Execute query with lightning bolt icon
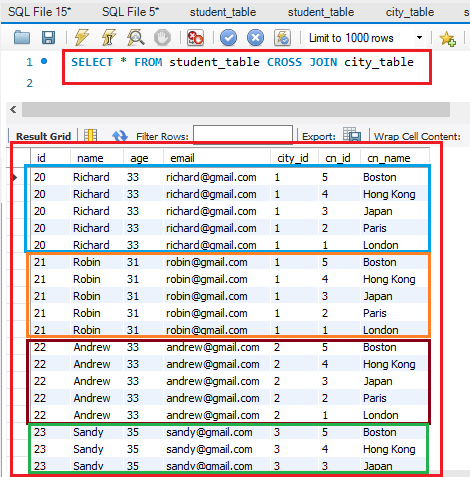The height and width of the screenshot is (477, 470). point(82,37)
